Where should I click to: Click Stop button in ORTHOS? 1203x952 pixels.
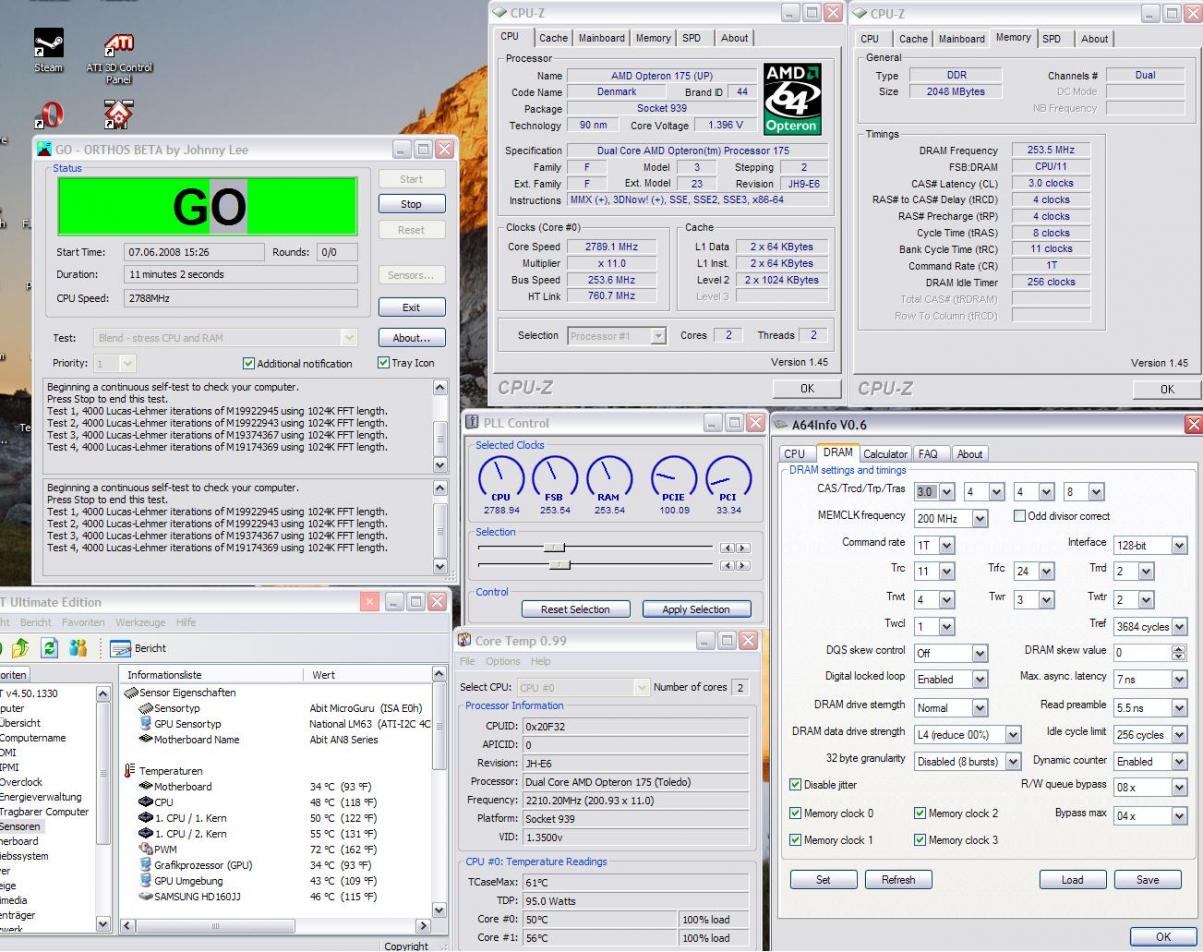coord(411,204)
